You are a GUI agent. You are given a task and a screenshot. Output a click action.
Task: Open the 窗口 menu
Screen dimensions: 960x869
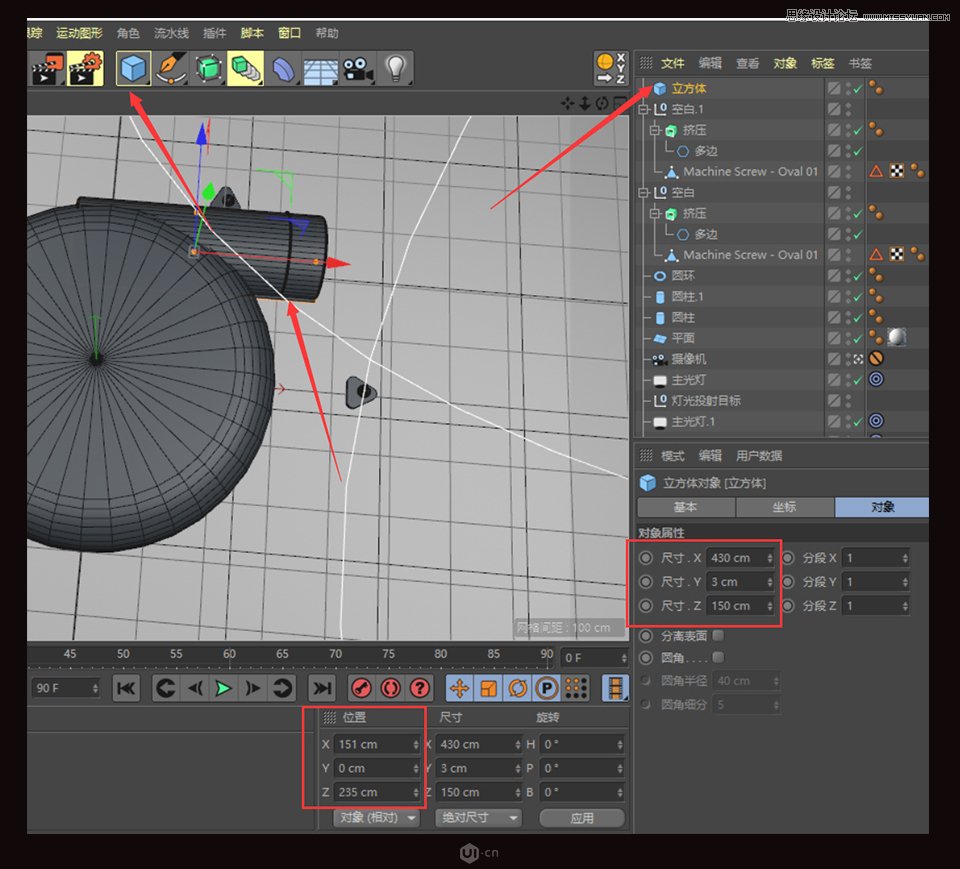[x=288, y=33]
